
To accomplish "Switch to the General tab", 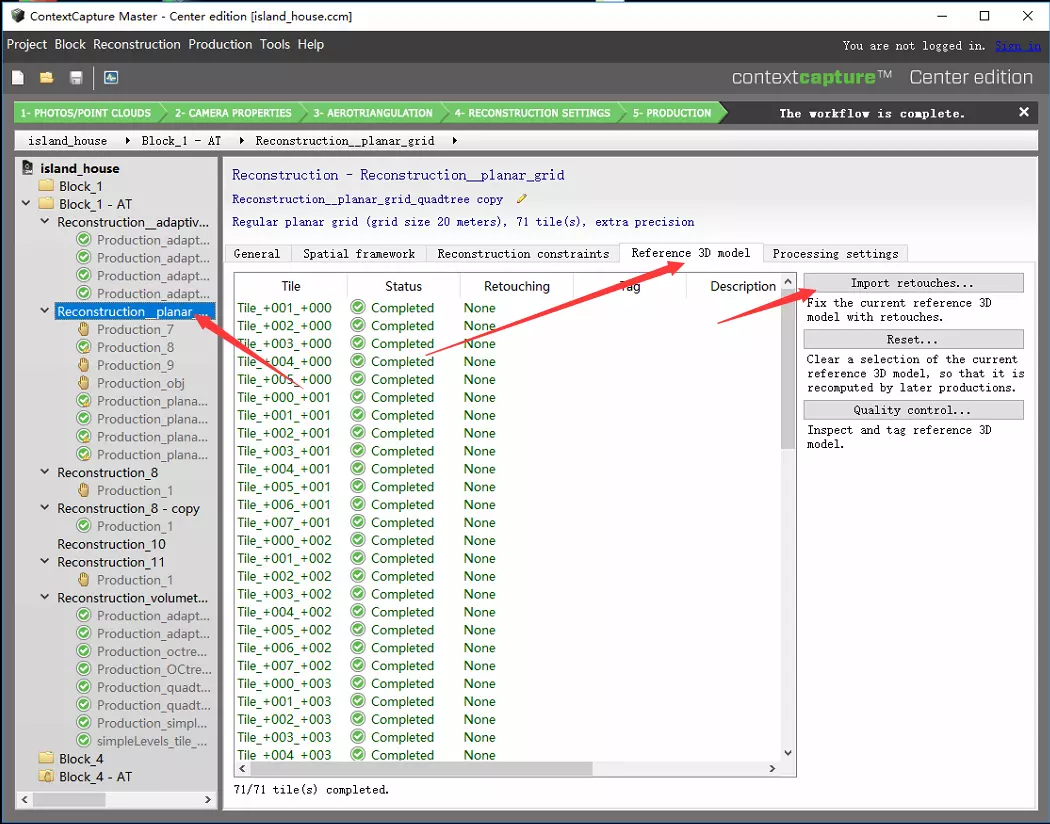I will tap(257, 254).
